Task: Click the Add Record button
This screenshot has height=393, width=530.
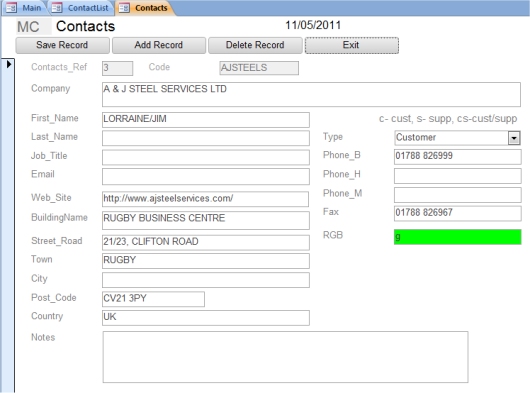Action: point(159,45)
